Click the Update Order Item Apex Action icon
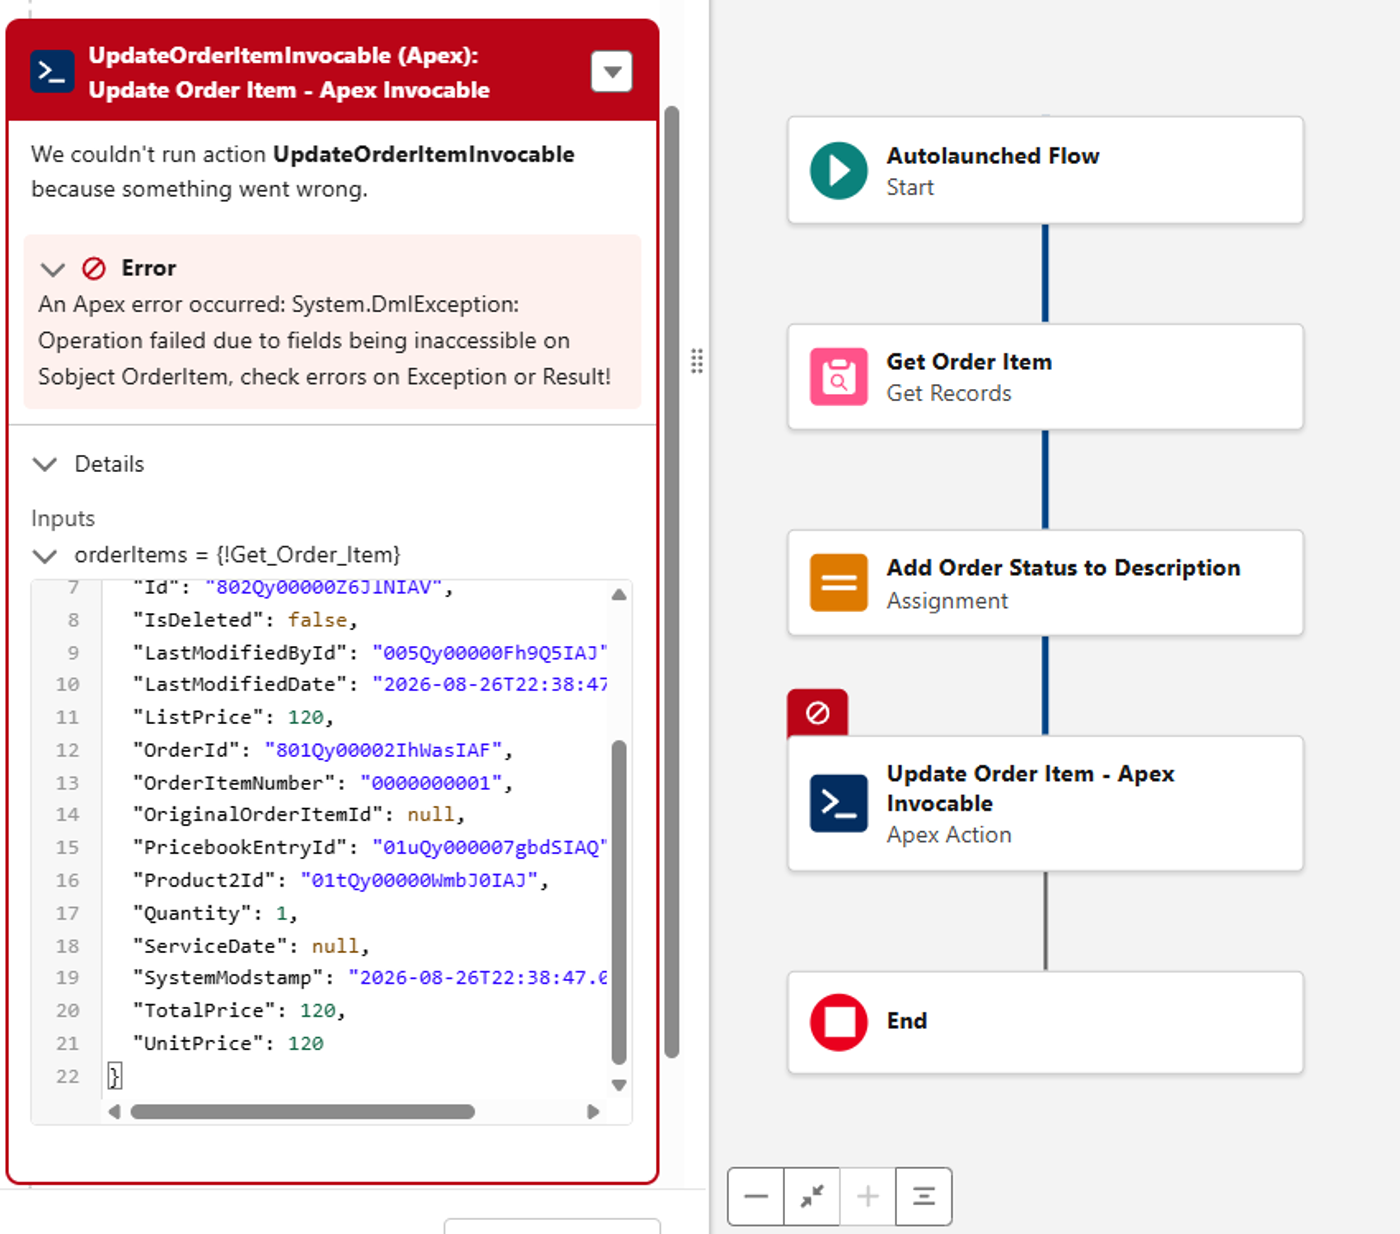The image size is (1400, 1234). [839, 803]
